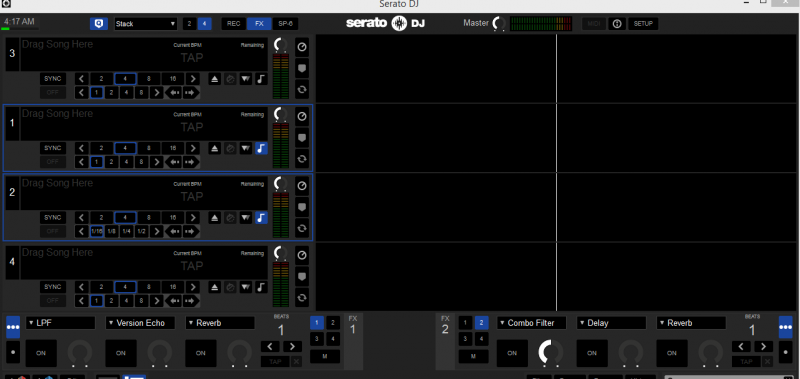Enable SYNC on deck 2
The width and height of the screenshot is (800, 379).
(53, 217)
